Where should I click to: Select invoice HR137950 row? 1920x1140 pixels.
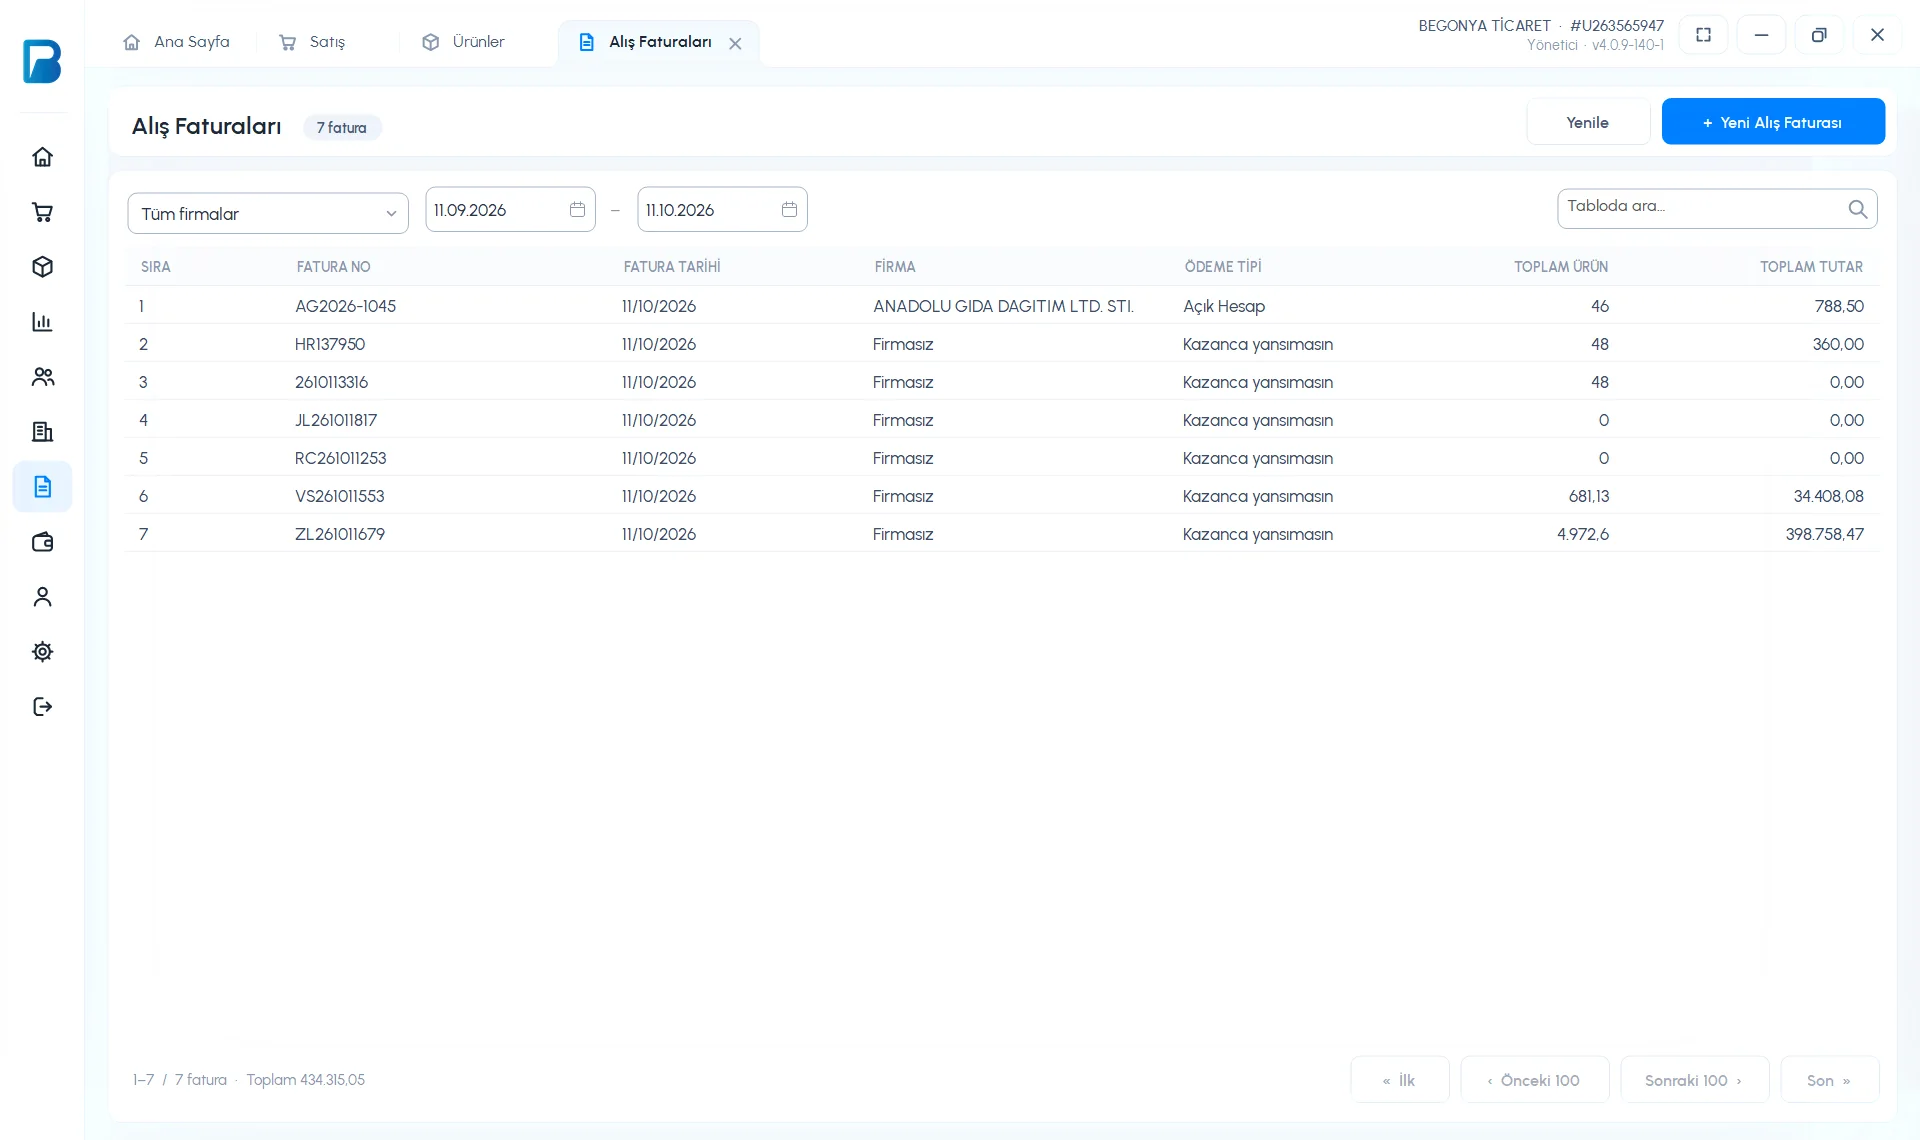tap(1001, 344)
